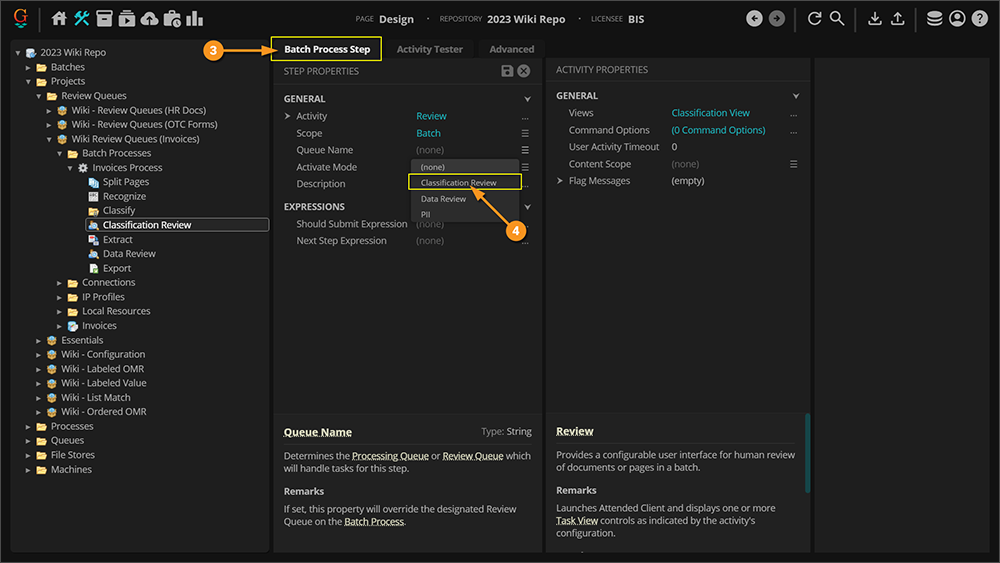Open the Design tools wrench icon
This screenshot has height=563, width=1000.
click(82, 18)
